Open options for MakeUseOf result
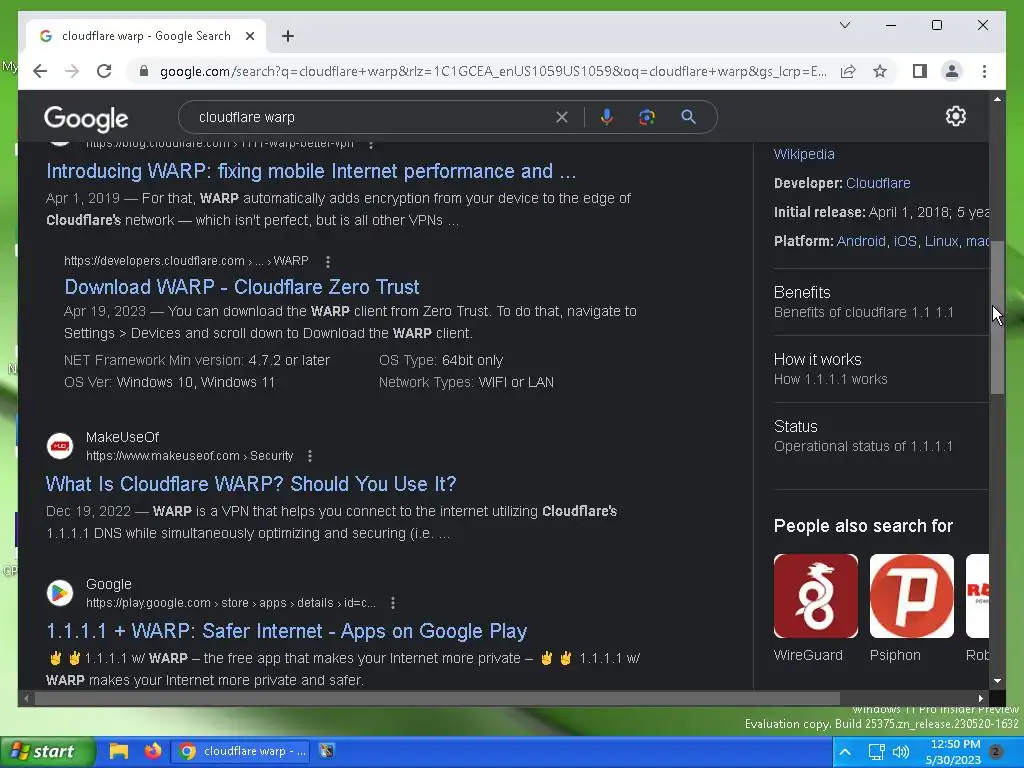This screenshot has height=768, width=1024. coord(310,456)
